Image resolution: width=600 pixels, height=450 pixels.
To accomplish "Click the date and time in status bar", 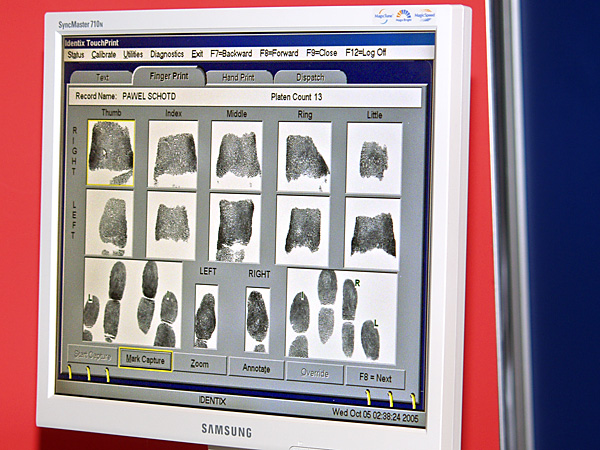I will tap(375, 415).
